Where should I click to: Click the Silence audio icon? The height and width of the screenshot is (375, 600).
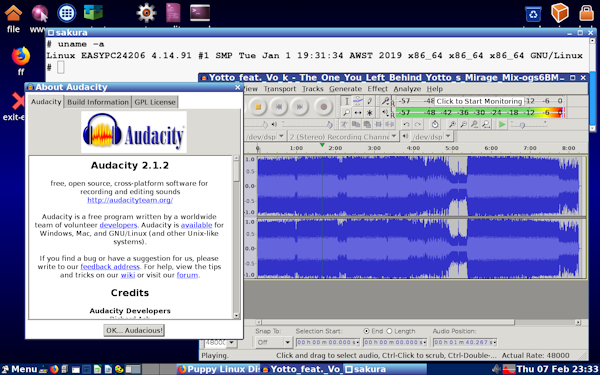390,124
